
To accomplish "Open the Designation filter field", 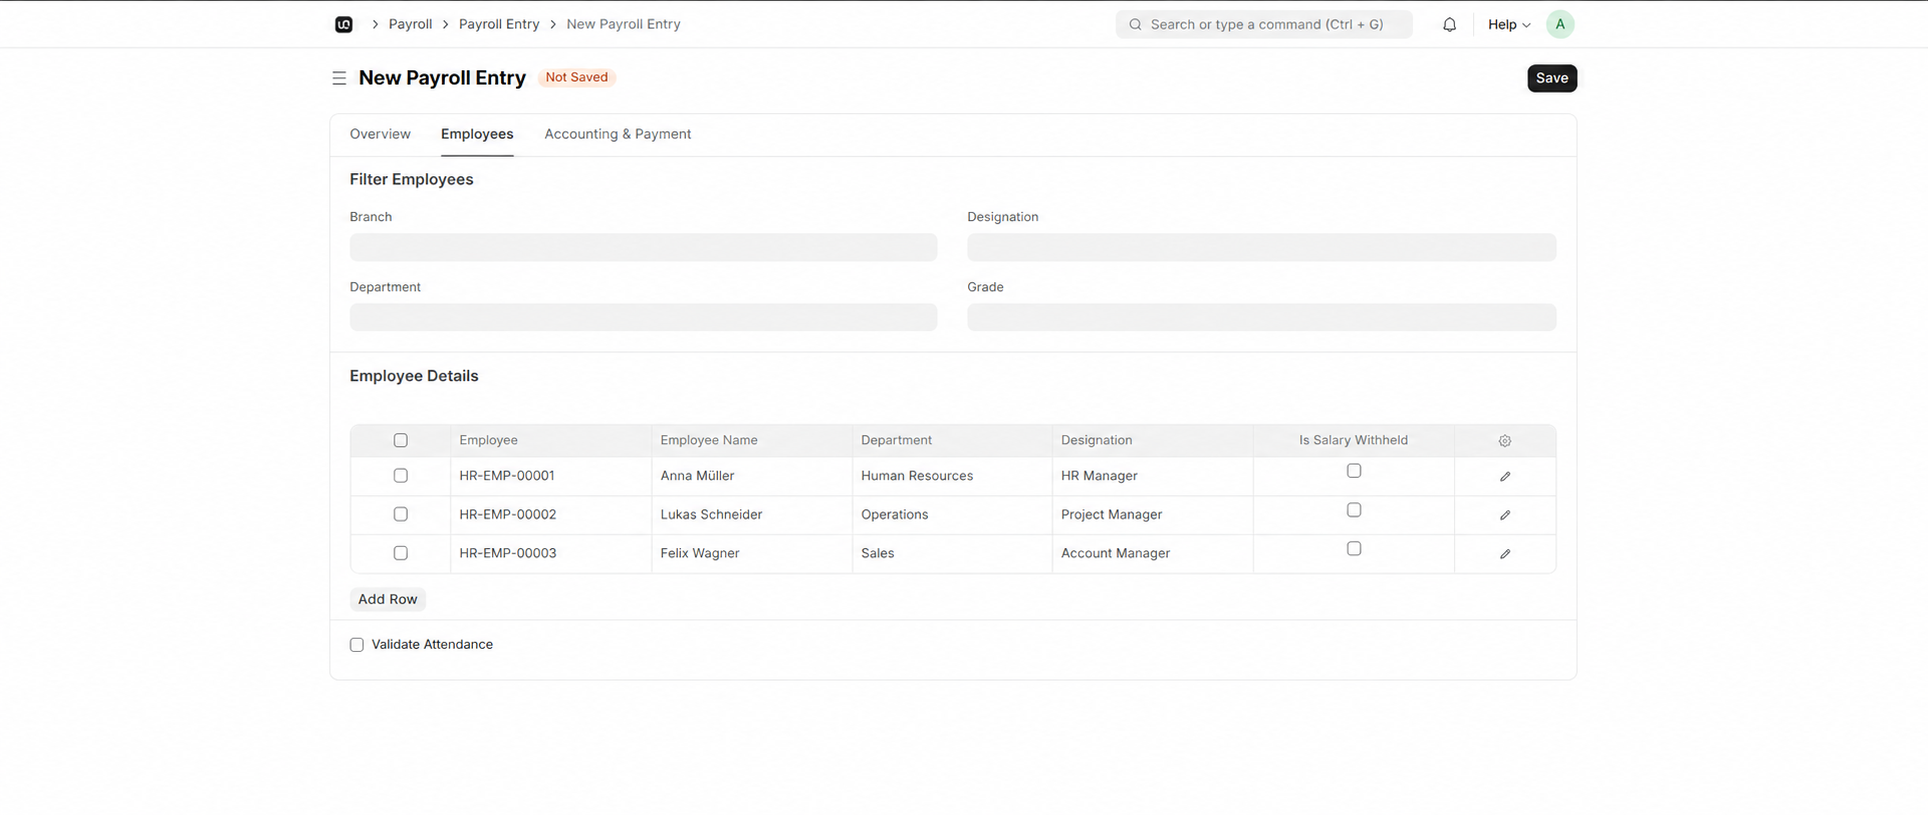I will (1261, 247).
